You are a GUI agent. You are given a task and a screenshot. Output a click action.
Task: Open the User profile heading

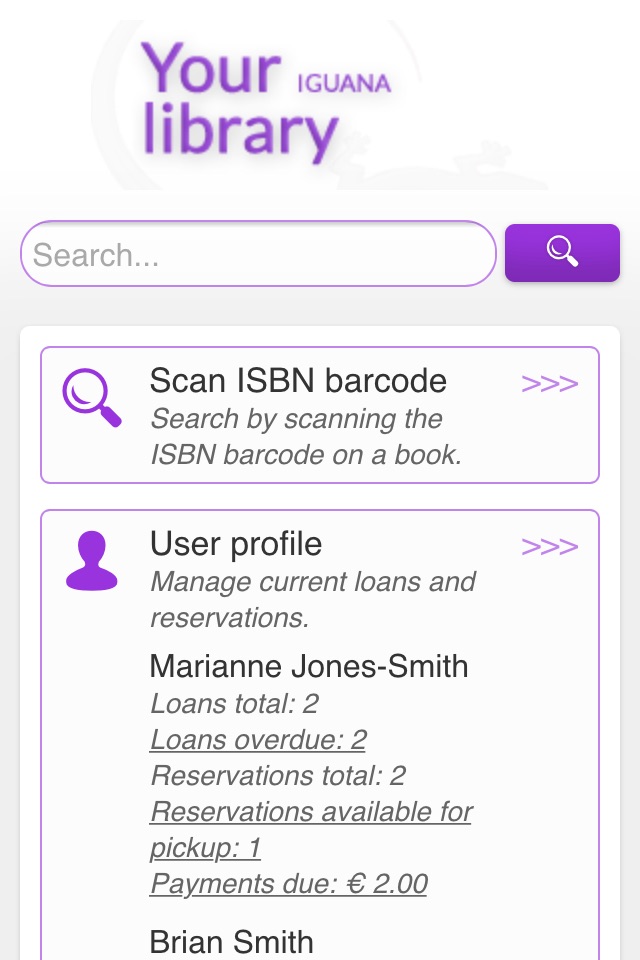click(x=236, y=544)
